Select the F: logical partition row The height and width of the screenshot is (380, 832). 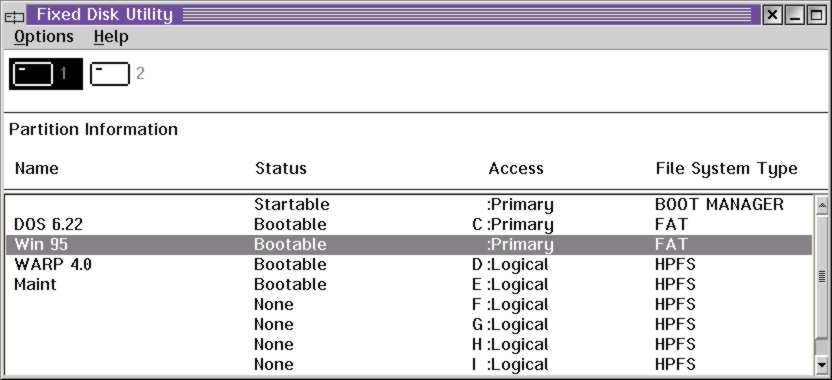point(409,305)
